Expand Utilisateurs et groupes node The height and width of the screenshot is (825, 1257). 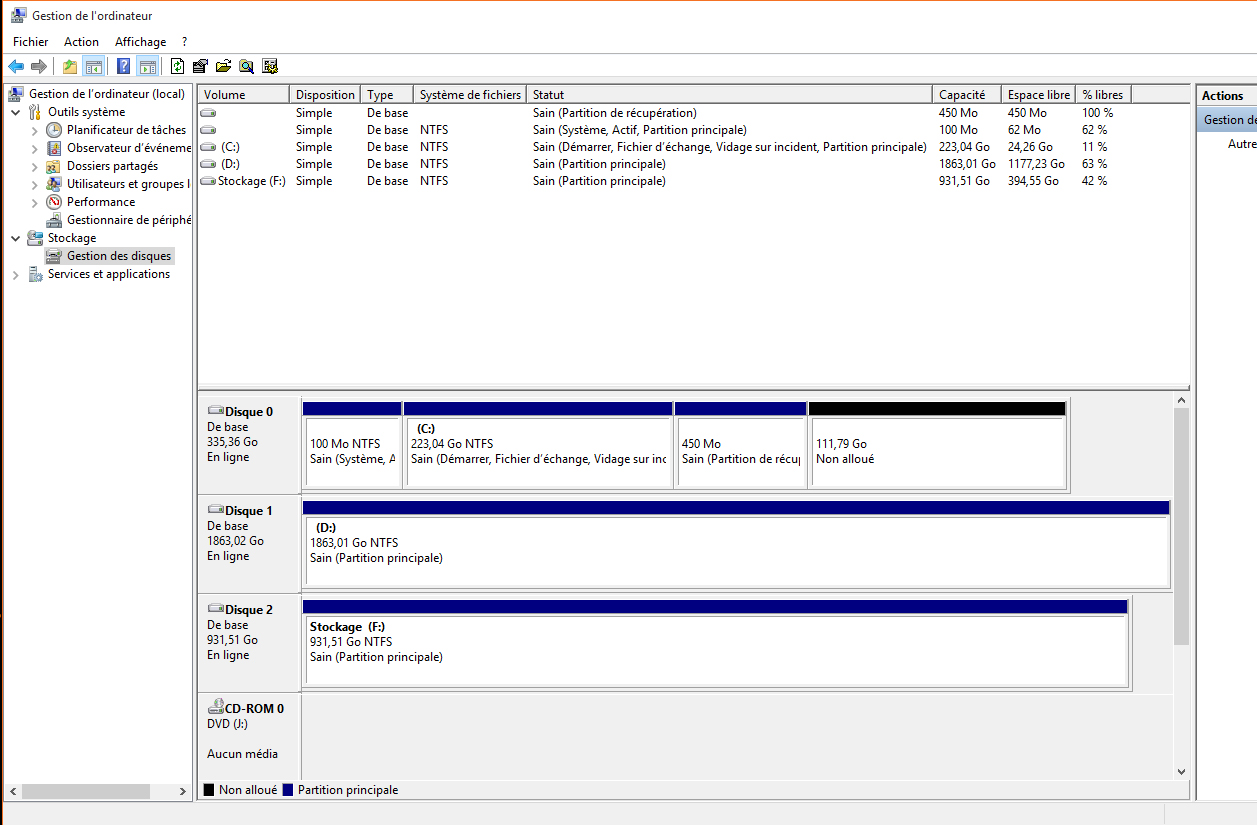point(35,184)
